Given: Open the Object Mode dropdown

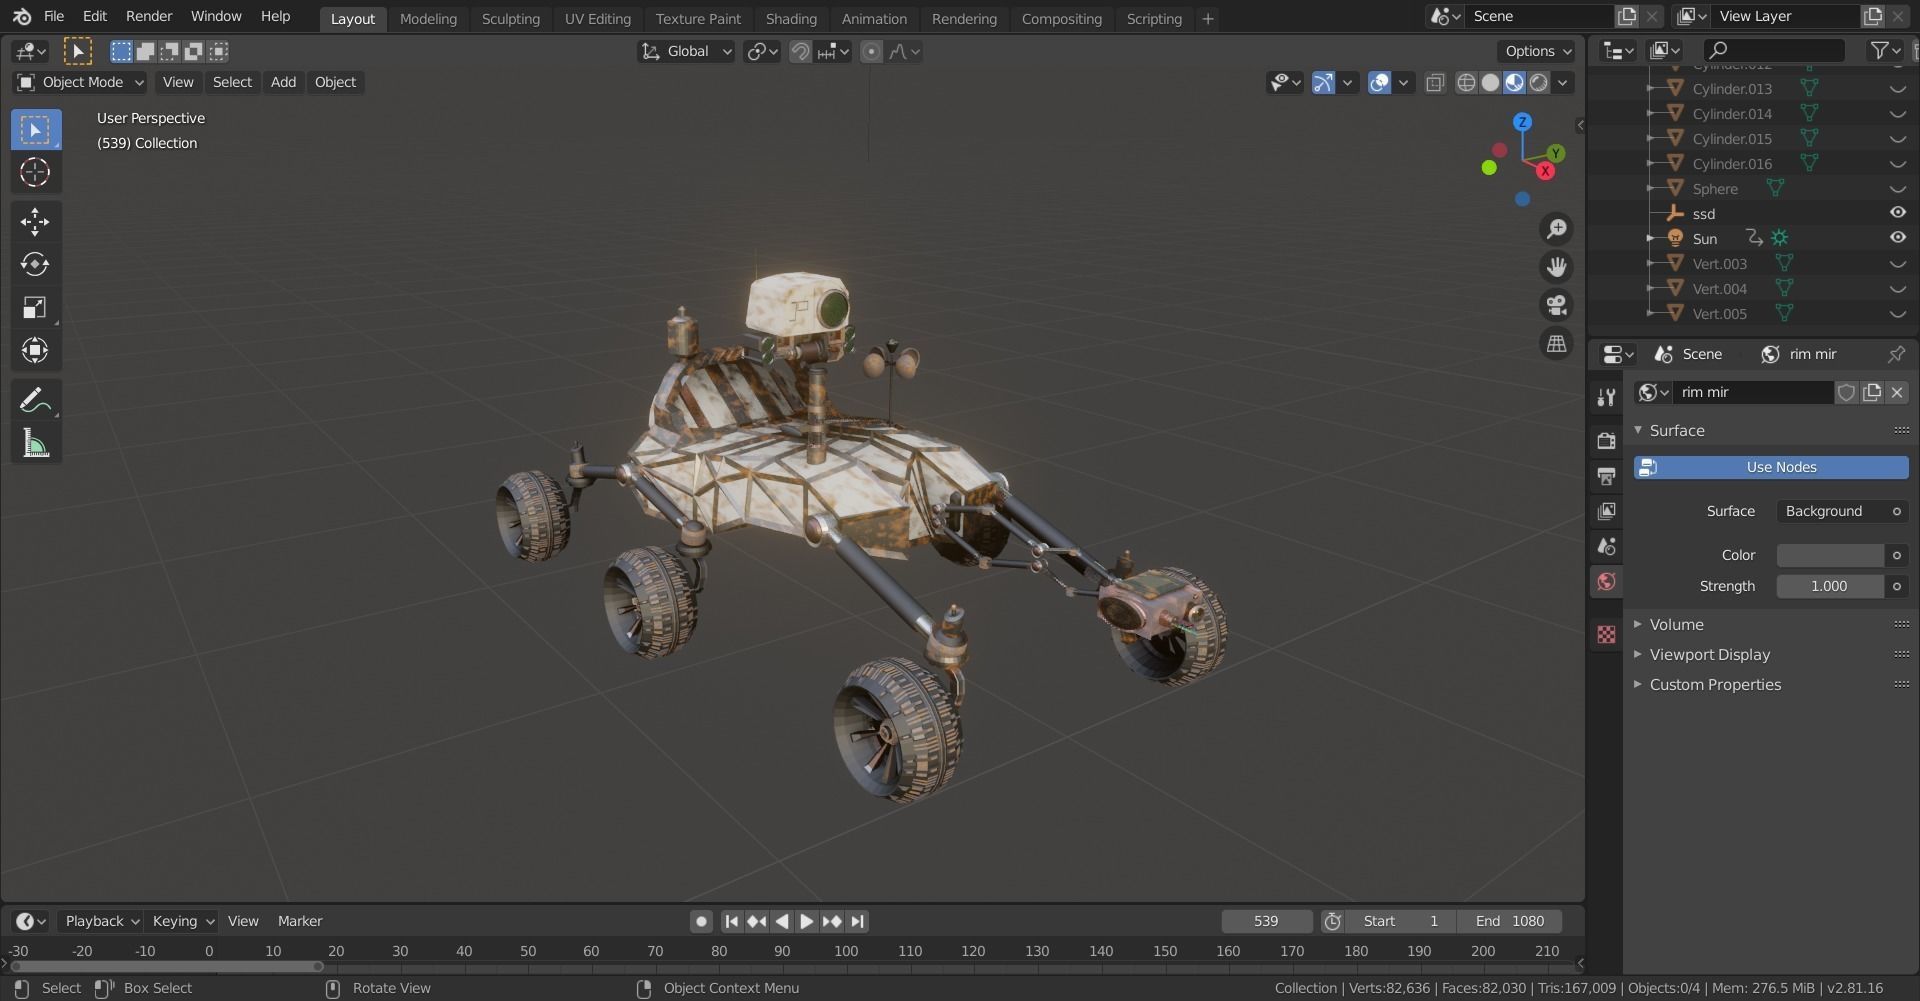Looking at the screenshot, I should (80, 82).
